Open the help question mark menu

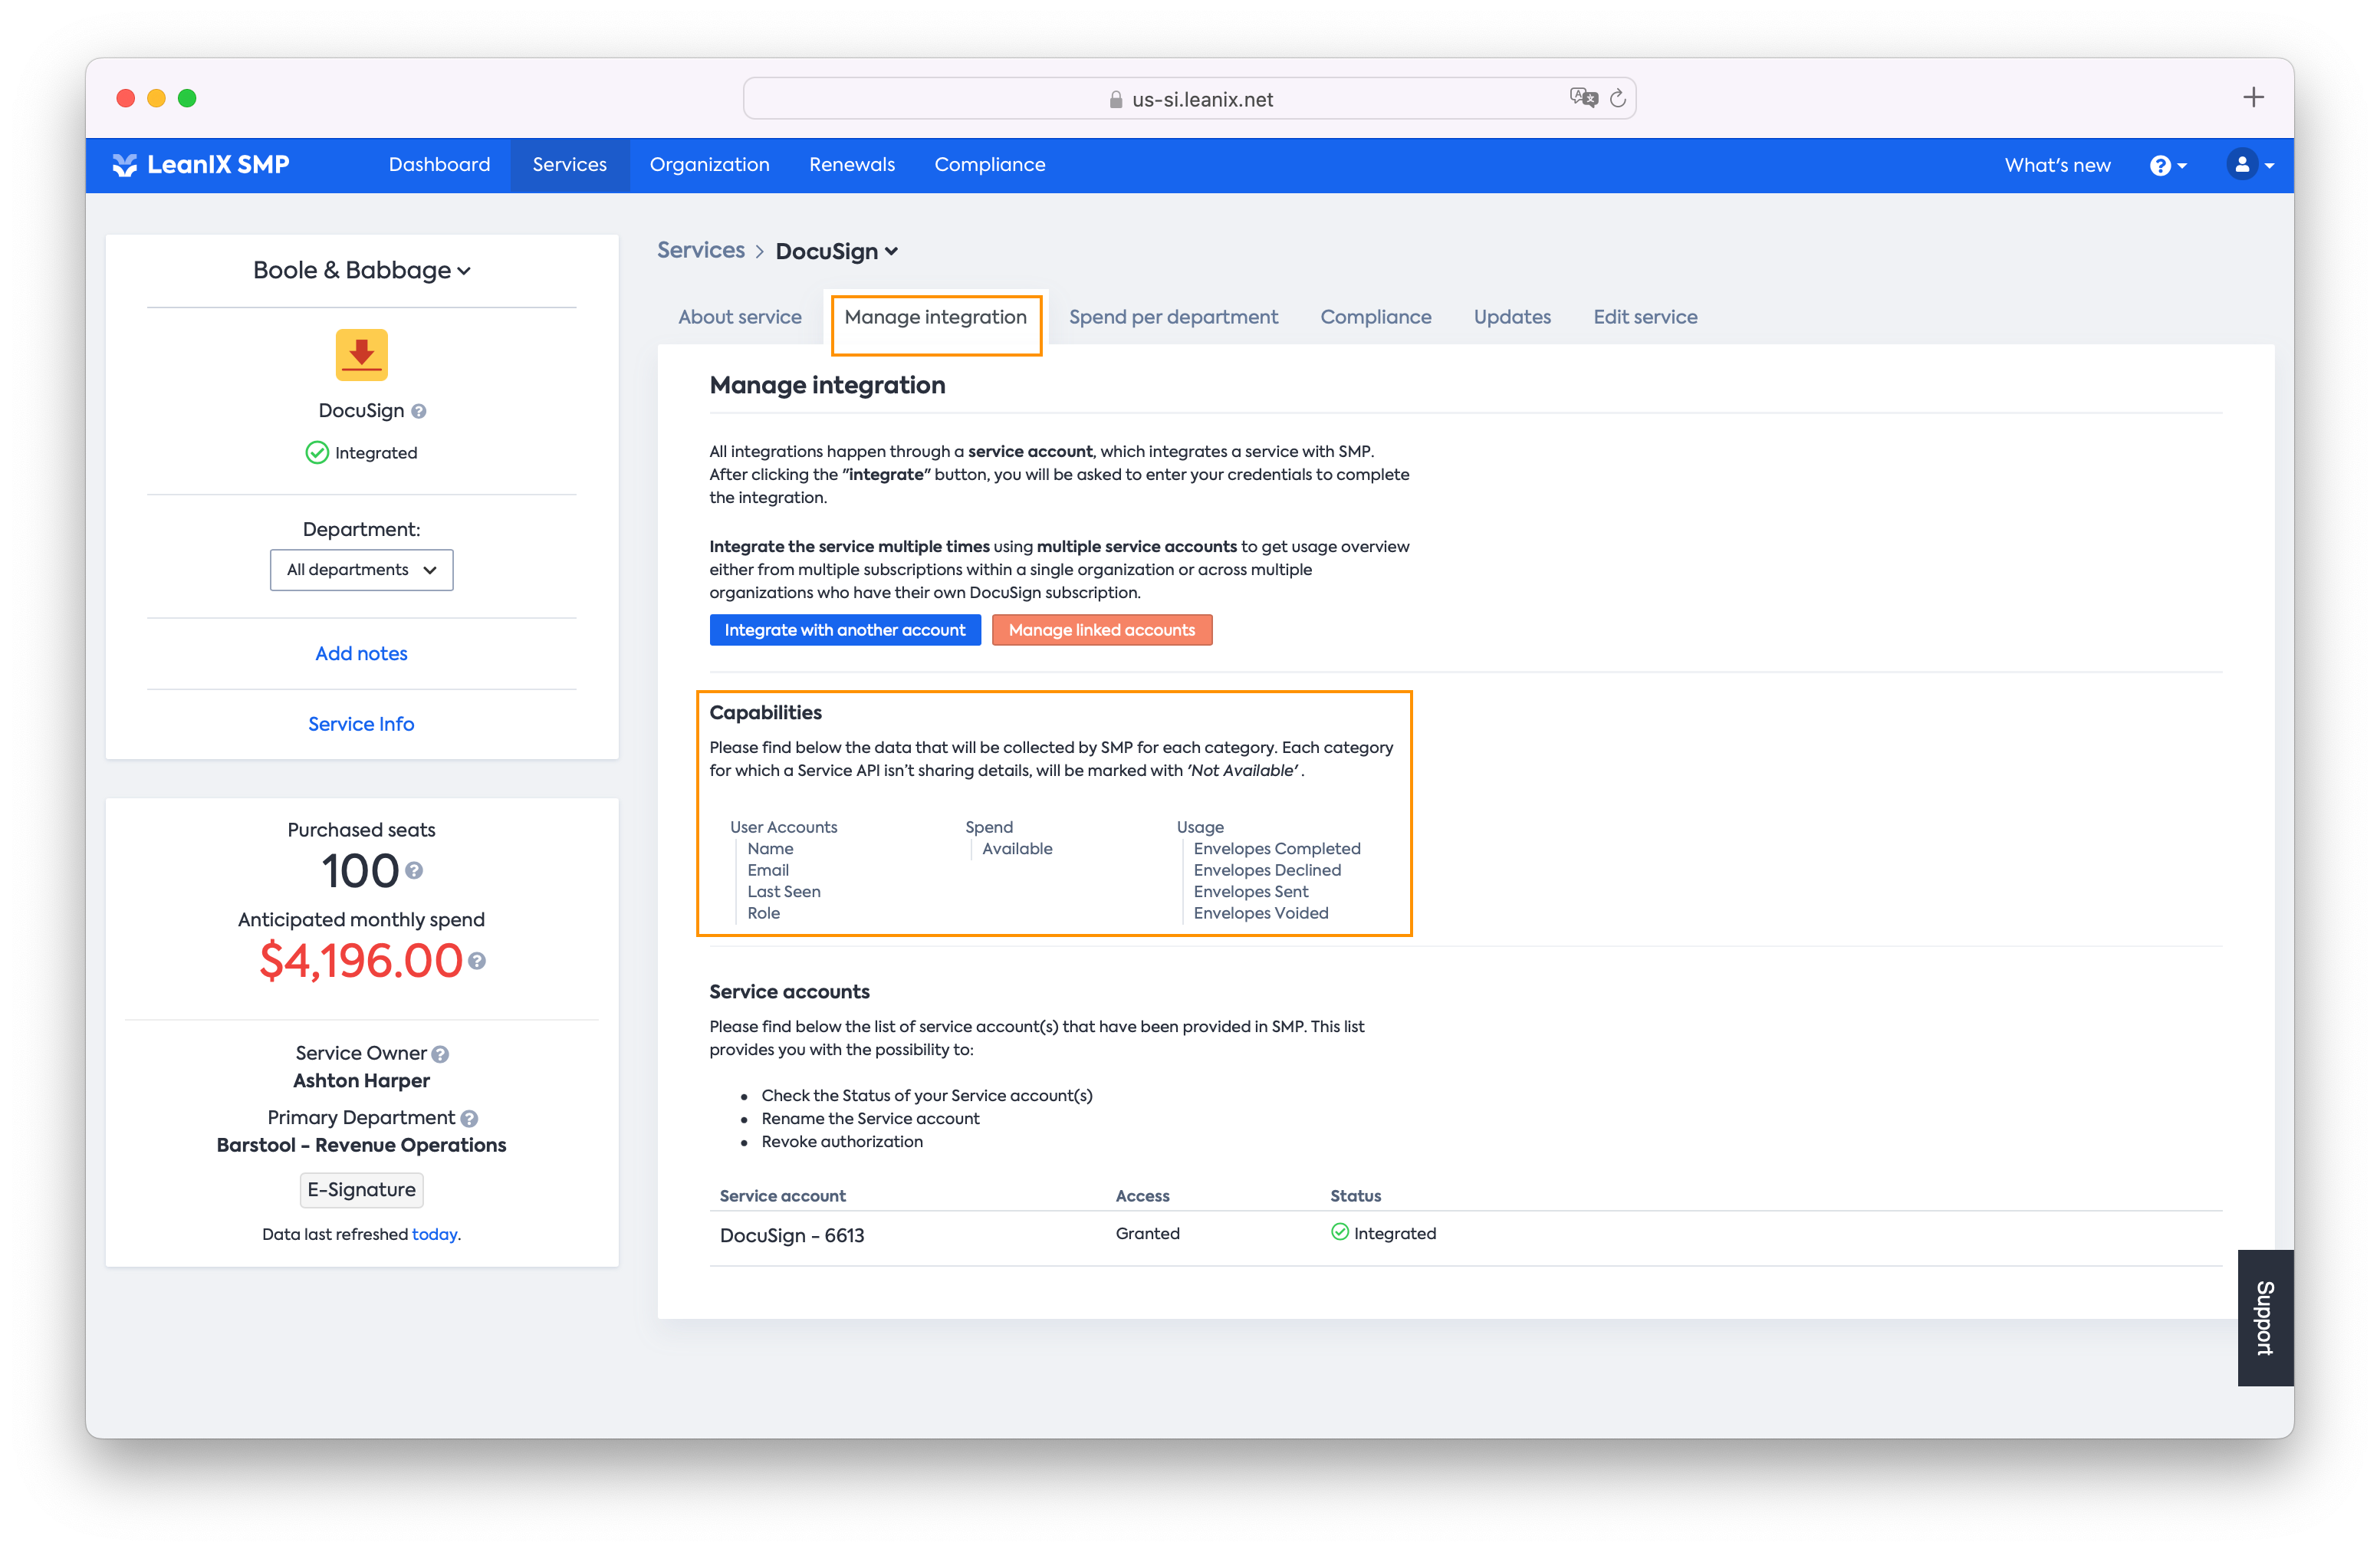[2167, 165]
